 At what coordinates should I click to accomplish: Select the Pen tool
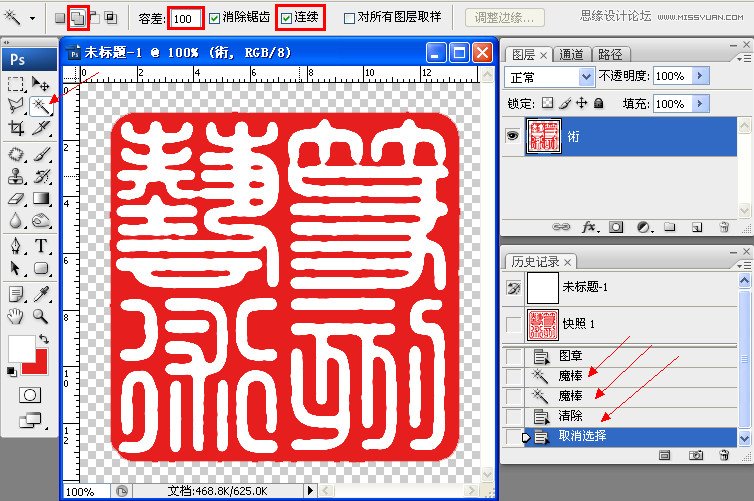[15, 246]
